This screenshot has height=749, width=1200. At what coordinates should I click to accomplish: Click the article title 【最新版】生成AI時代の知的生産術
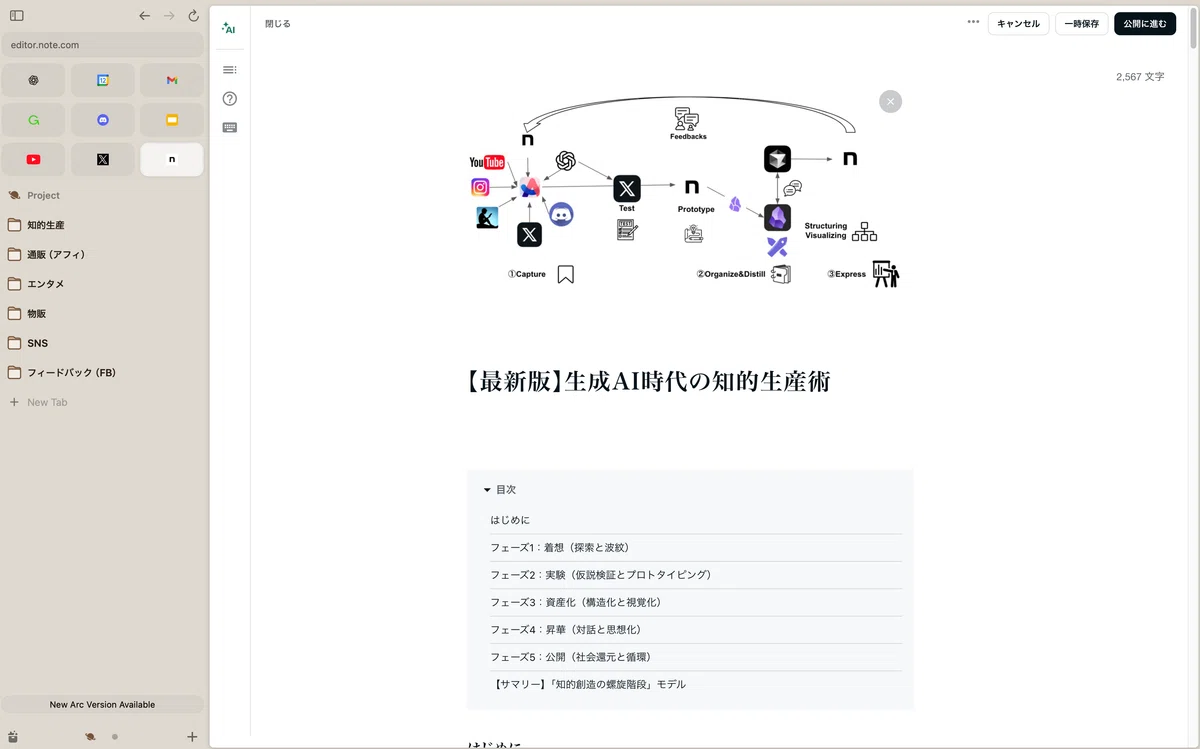(648, 381)
